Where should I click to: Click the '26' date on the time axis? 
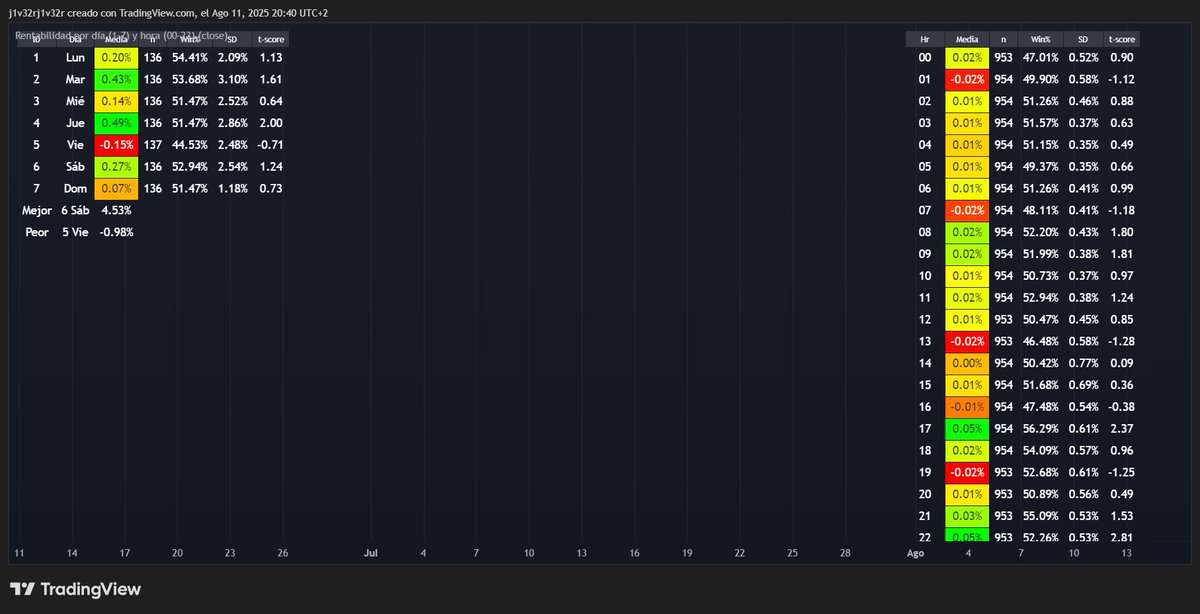(283, 552)
